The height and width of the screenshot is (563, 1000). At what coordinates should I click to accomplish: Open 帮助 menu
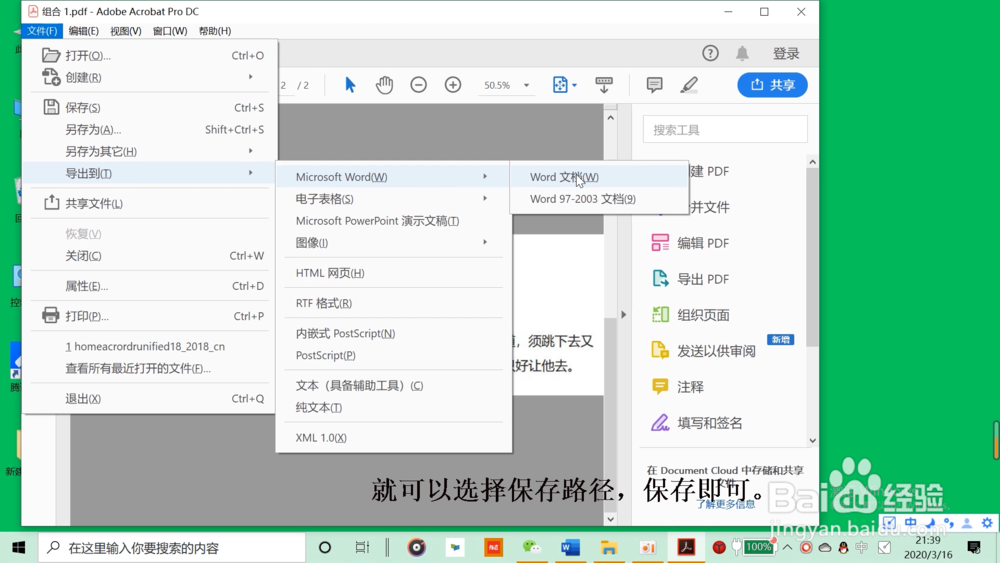215,31
